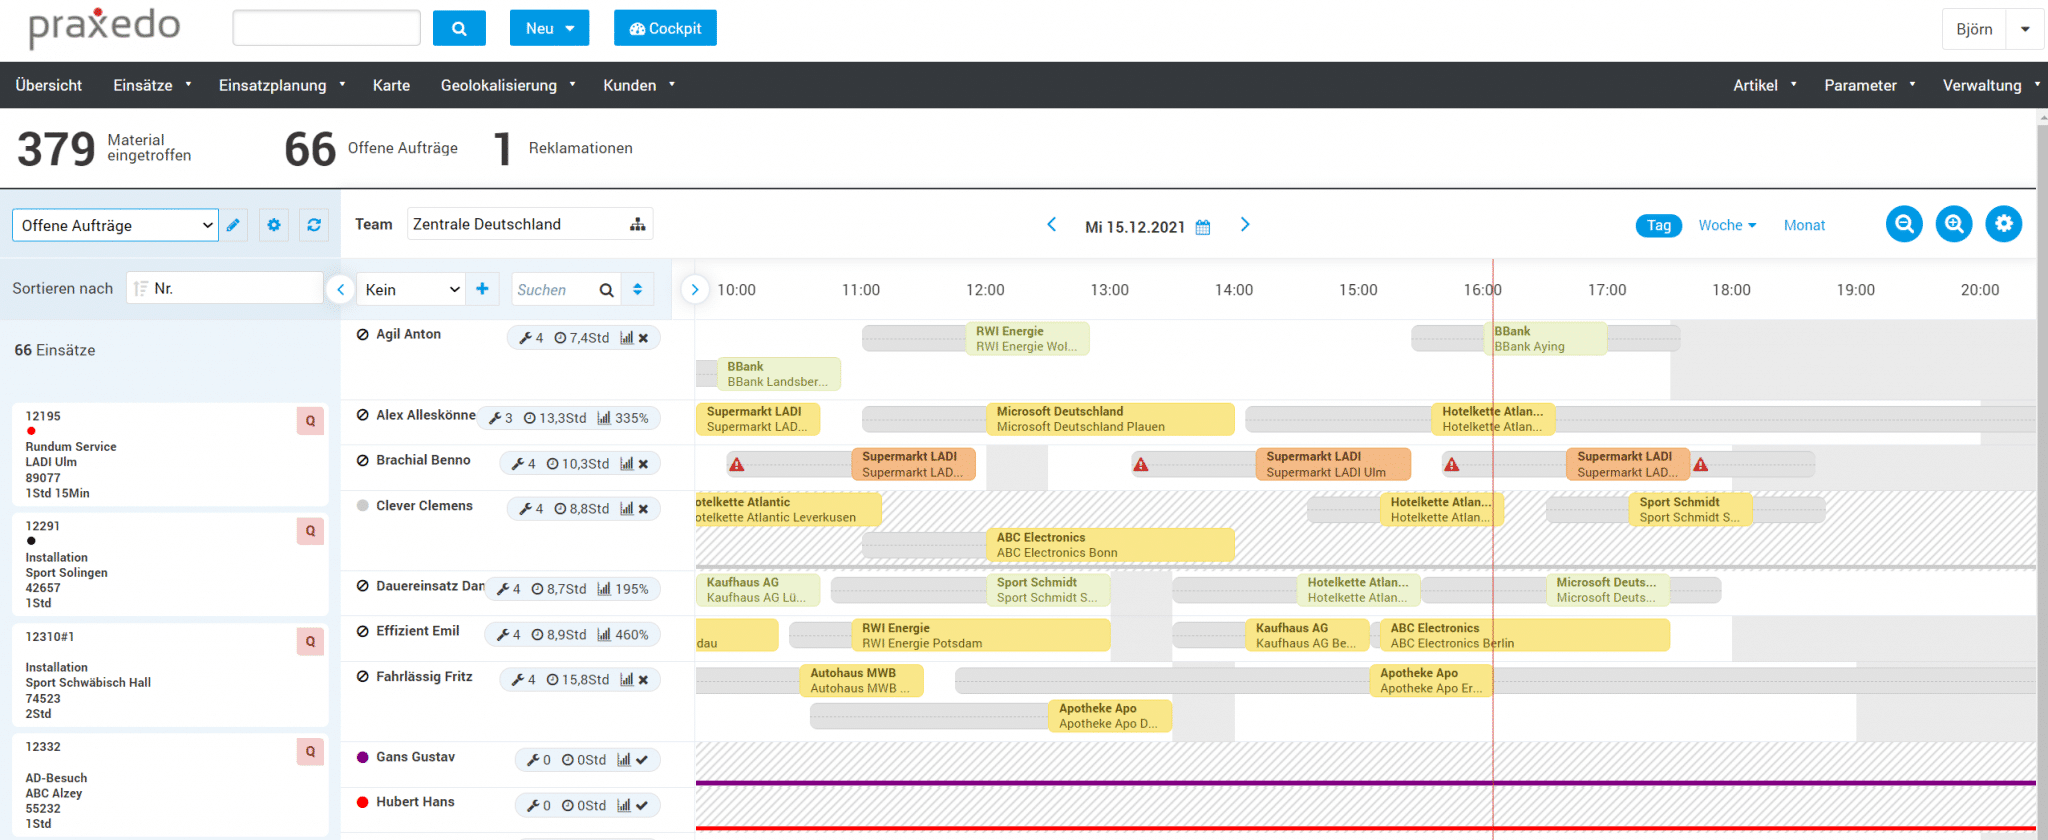Open the Einsätze menu

tap(152, 85)
